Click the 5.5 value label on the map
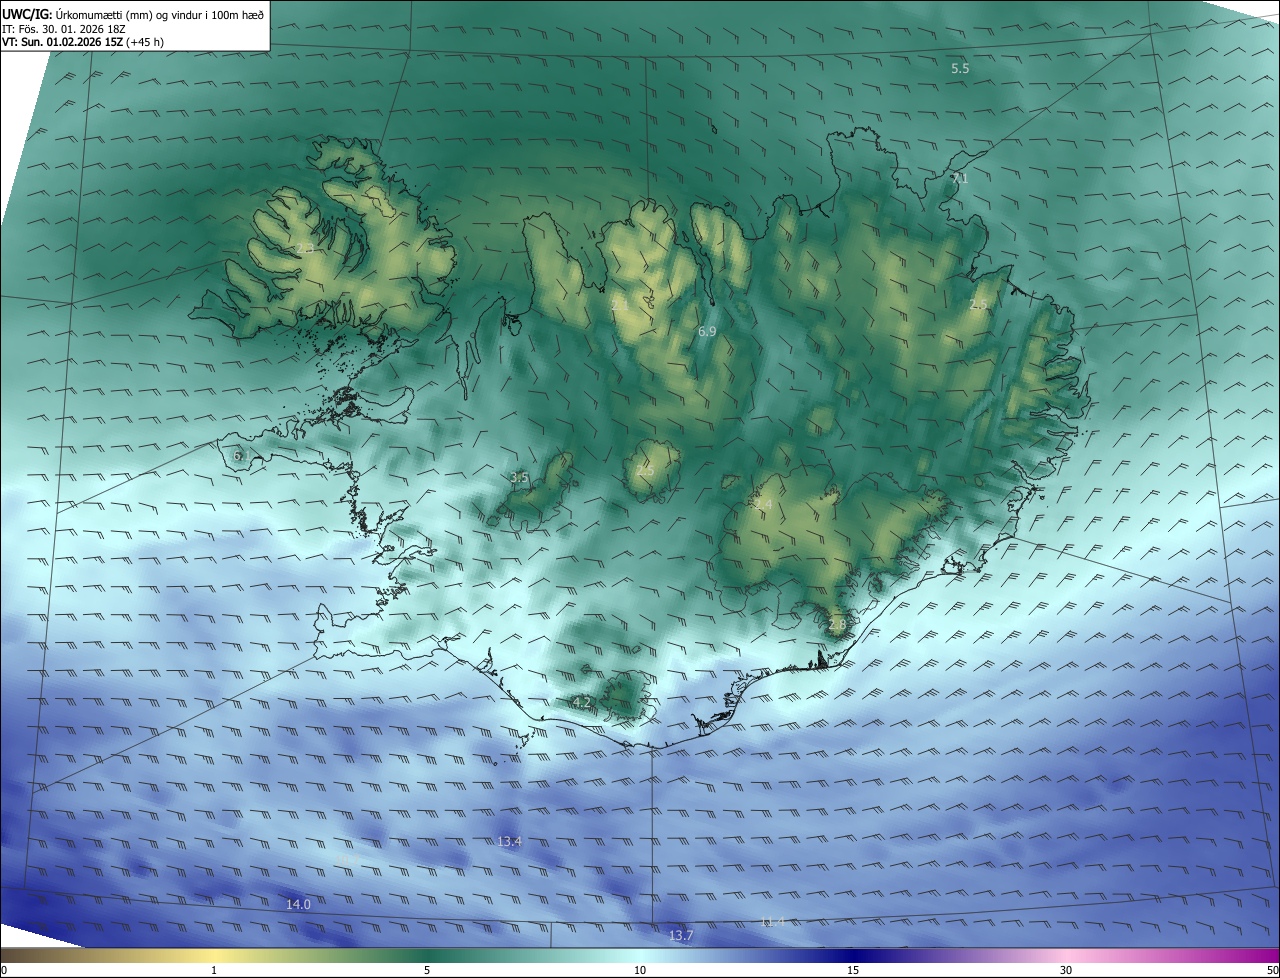Screen dimensions: 1280x978 [x=960, y=68]
